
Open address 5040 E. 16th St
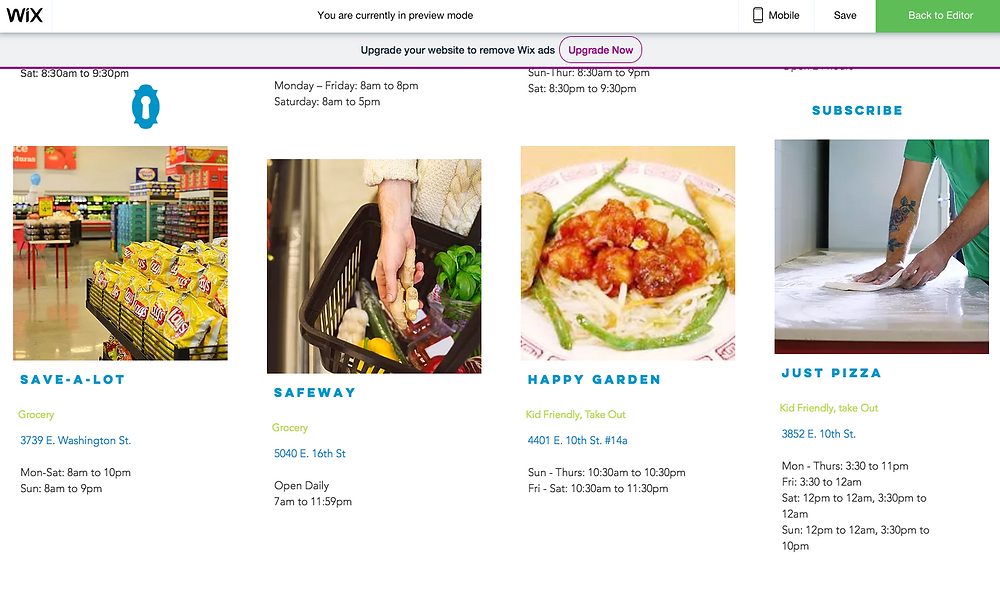click(310, 453)
